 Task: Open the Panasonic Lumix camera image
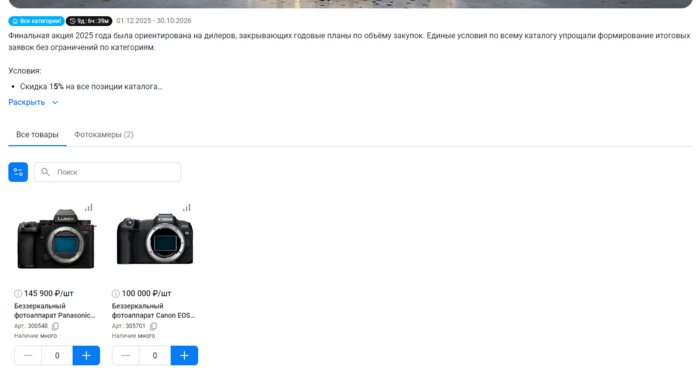coord(56,238)
